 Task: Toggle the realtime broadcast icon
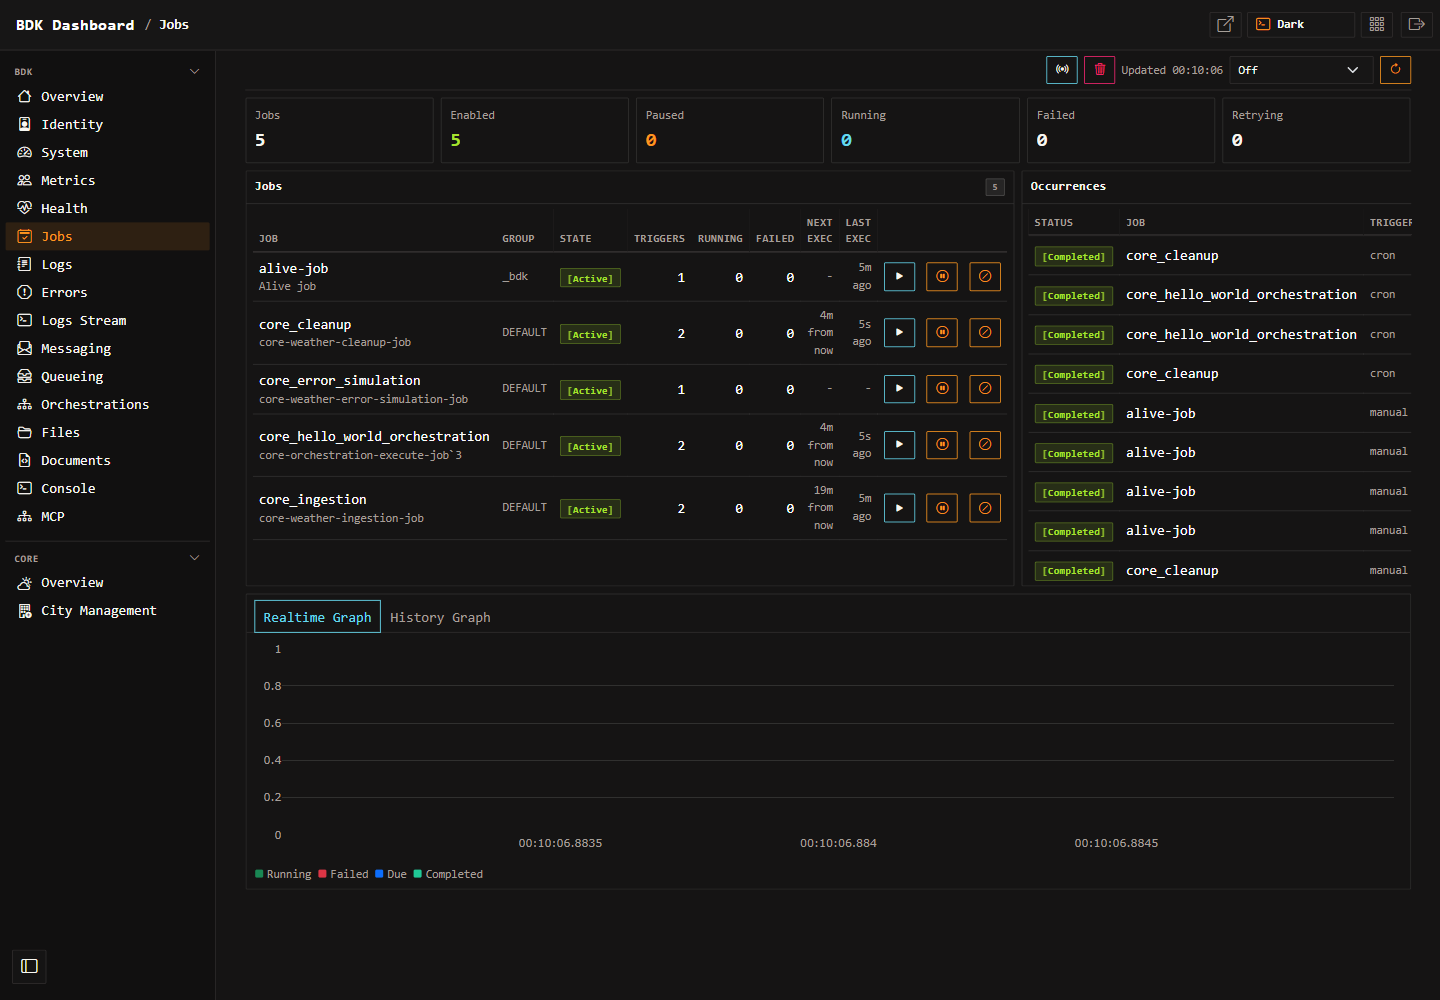click(x=1062, y=70)
